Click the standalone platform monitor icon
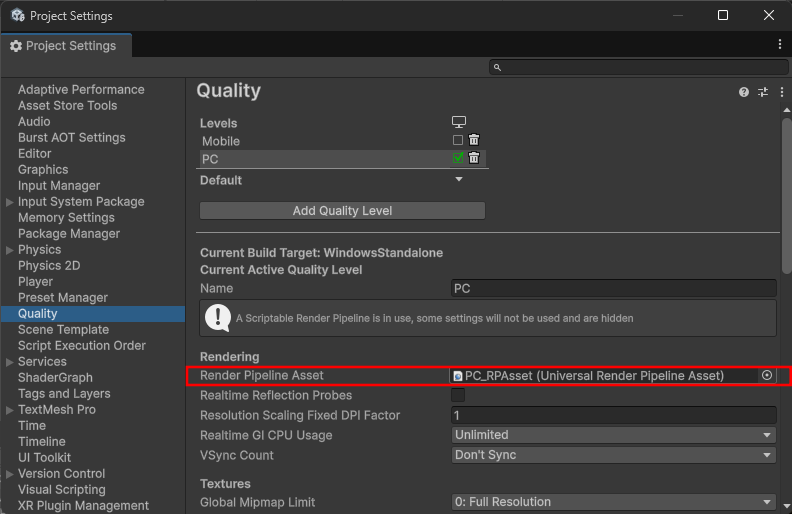Image resolution: width=792 pixels, height=514 pixels. pyautogui.click(x=459, y=122)
